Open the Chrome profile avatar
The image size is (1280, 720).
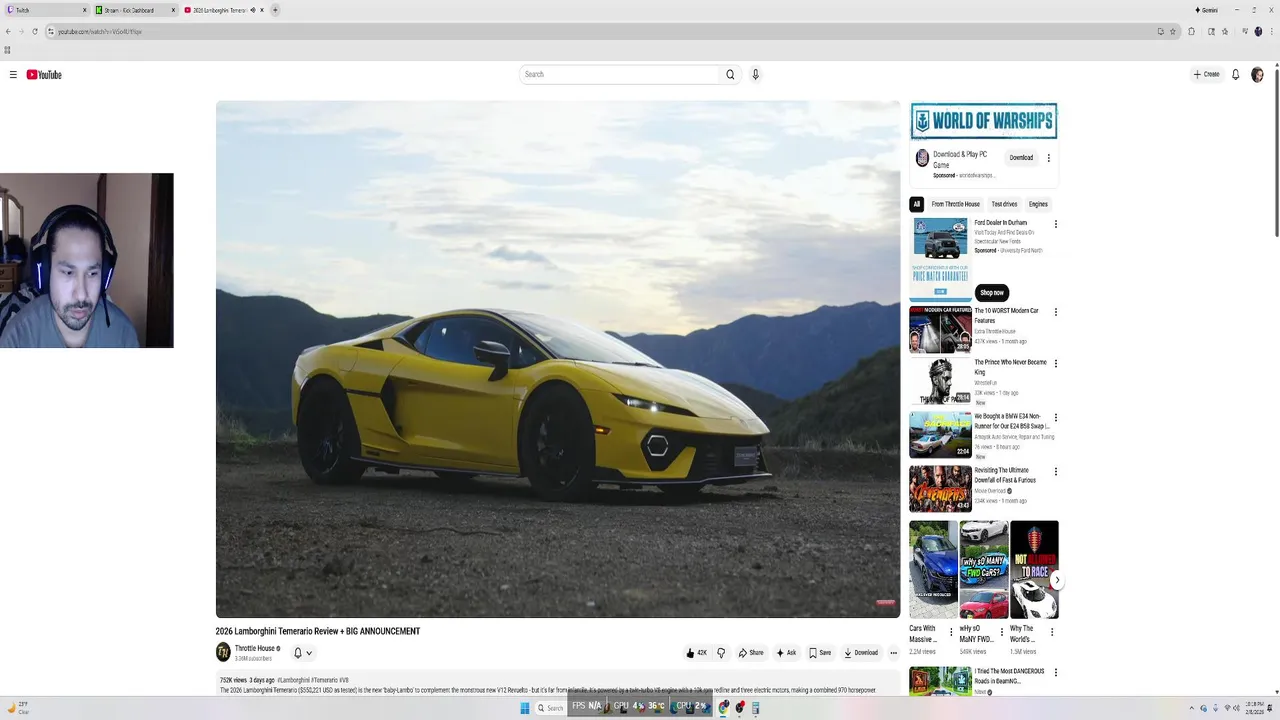click(x=1258, y=31)
